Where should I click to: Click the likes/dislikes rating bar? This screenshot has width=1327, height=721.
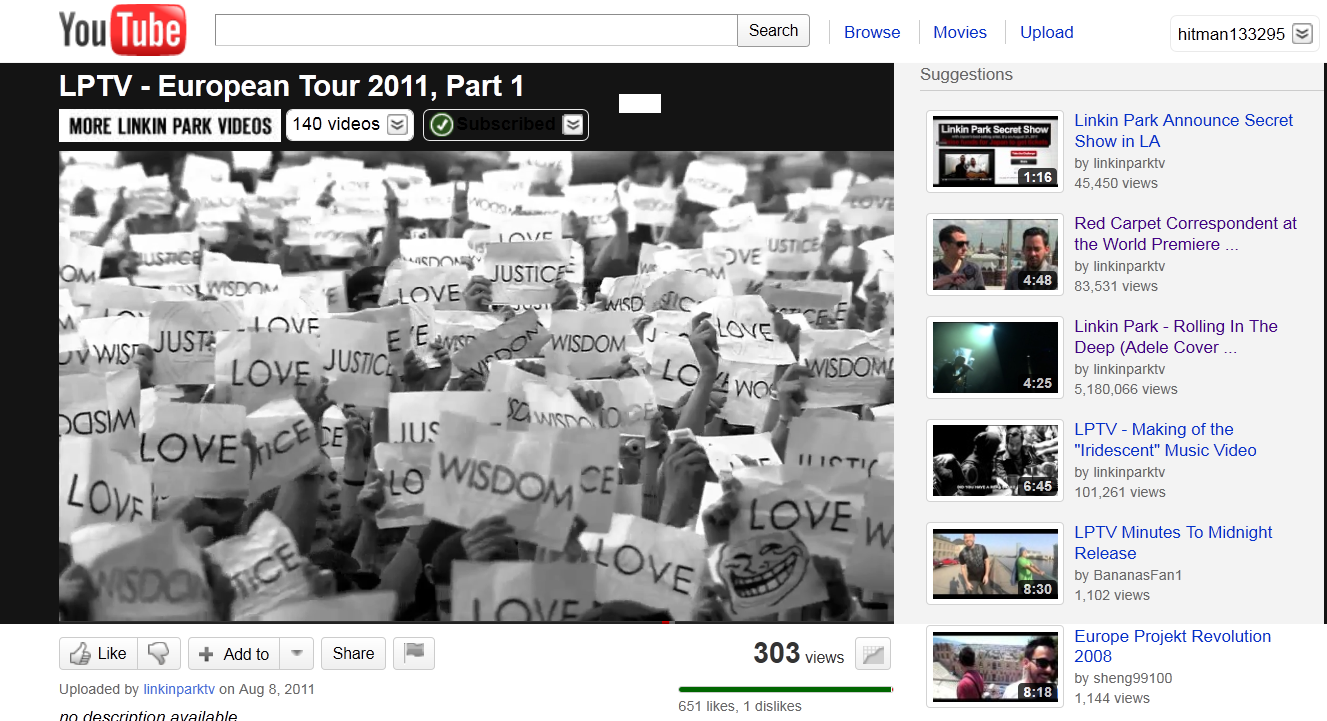click(785, 689)
